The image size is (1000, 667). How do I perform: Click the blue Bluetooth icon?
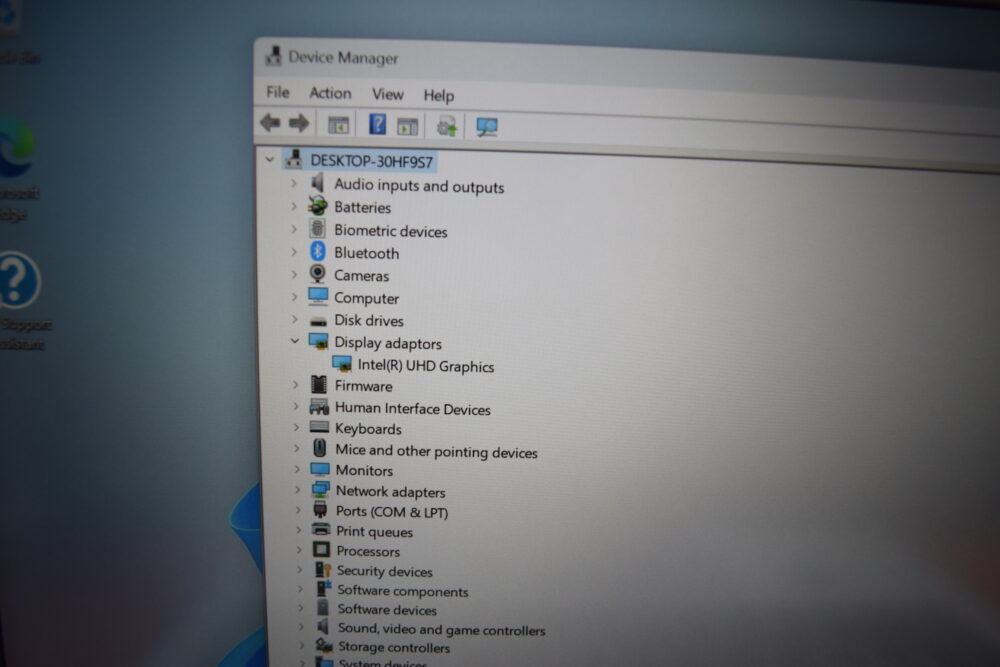coord(318,251)
